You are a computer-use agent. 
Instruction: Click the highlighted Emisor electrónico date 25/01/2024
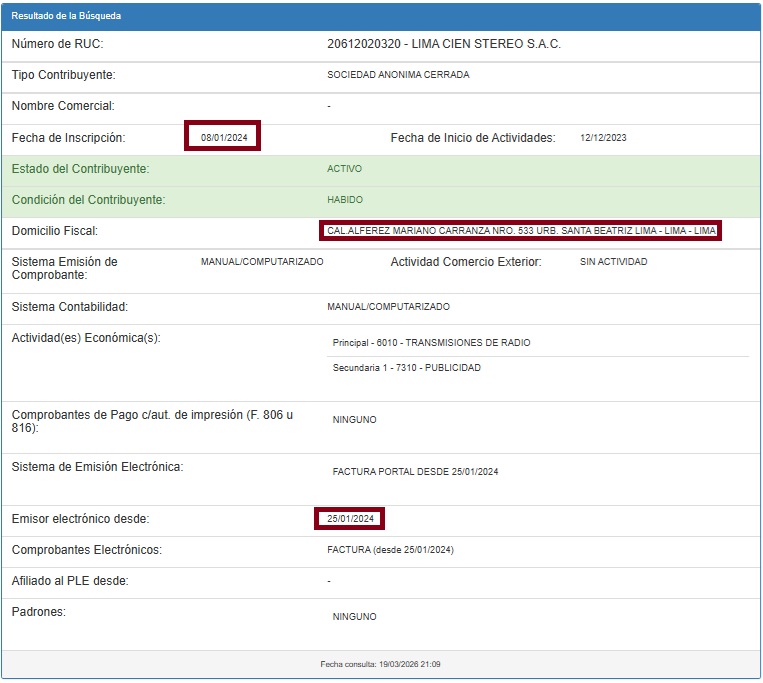point(350,519)
